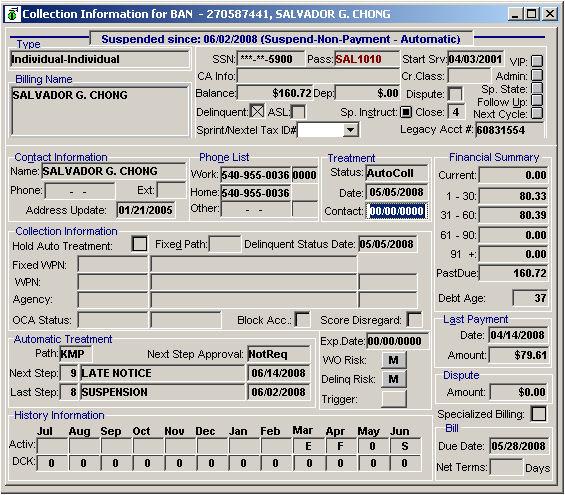Screen dimensions: 565x495
Task: Toggle the Block Acc. checkbox
Action: pos(302,319)
